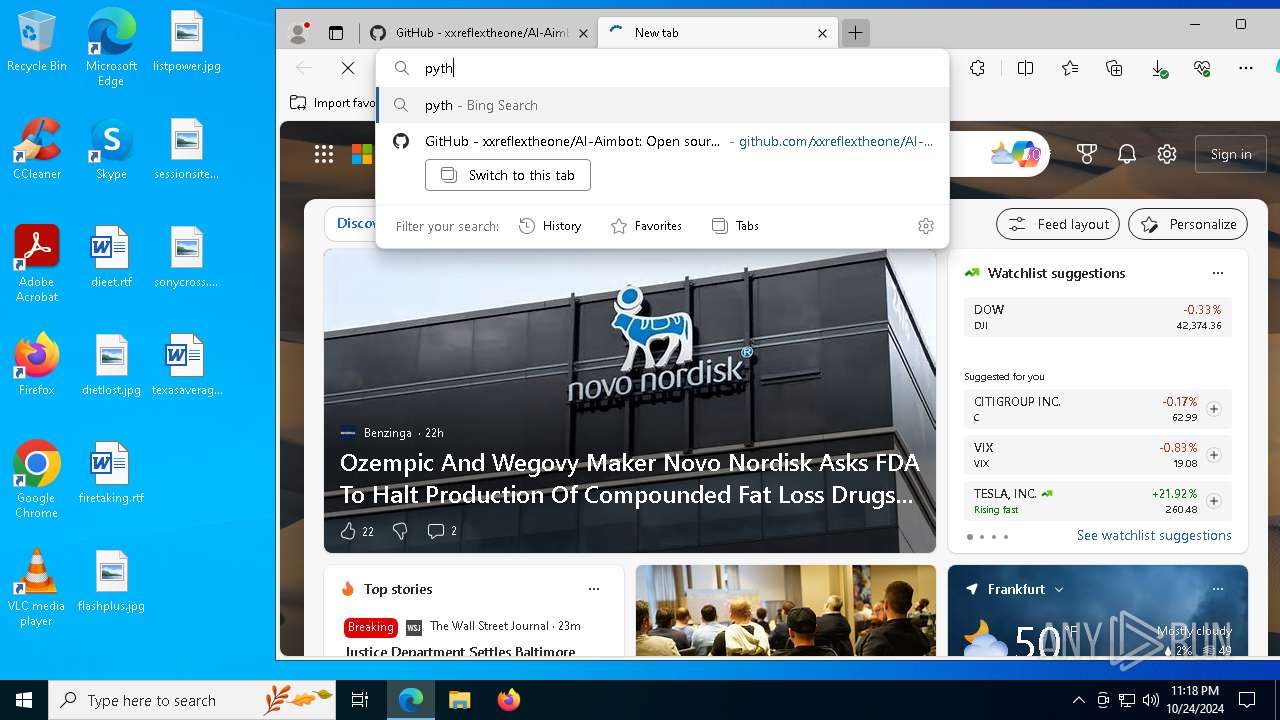Filter search by History

550,226
